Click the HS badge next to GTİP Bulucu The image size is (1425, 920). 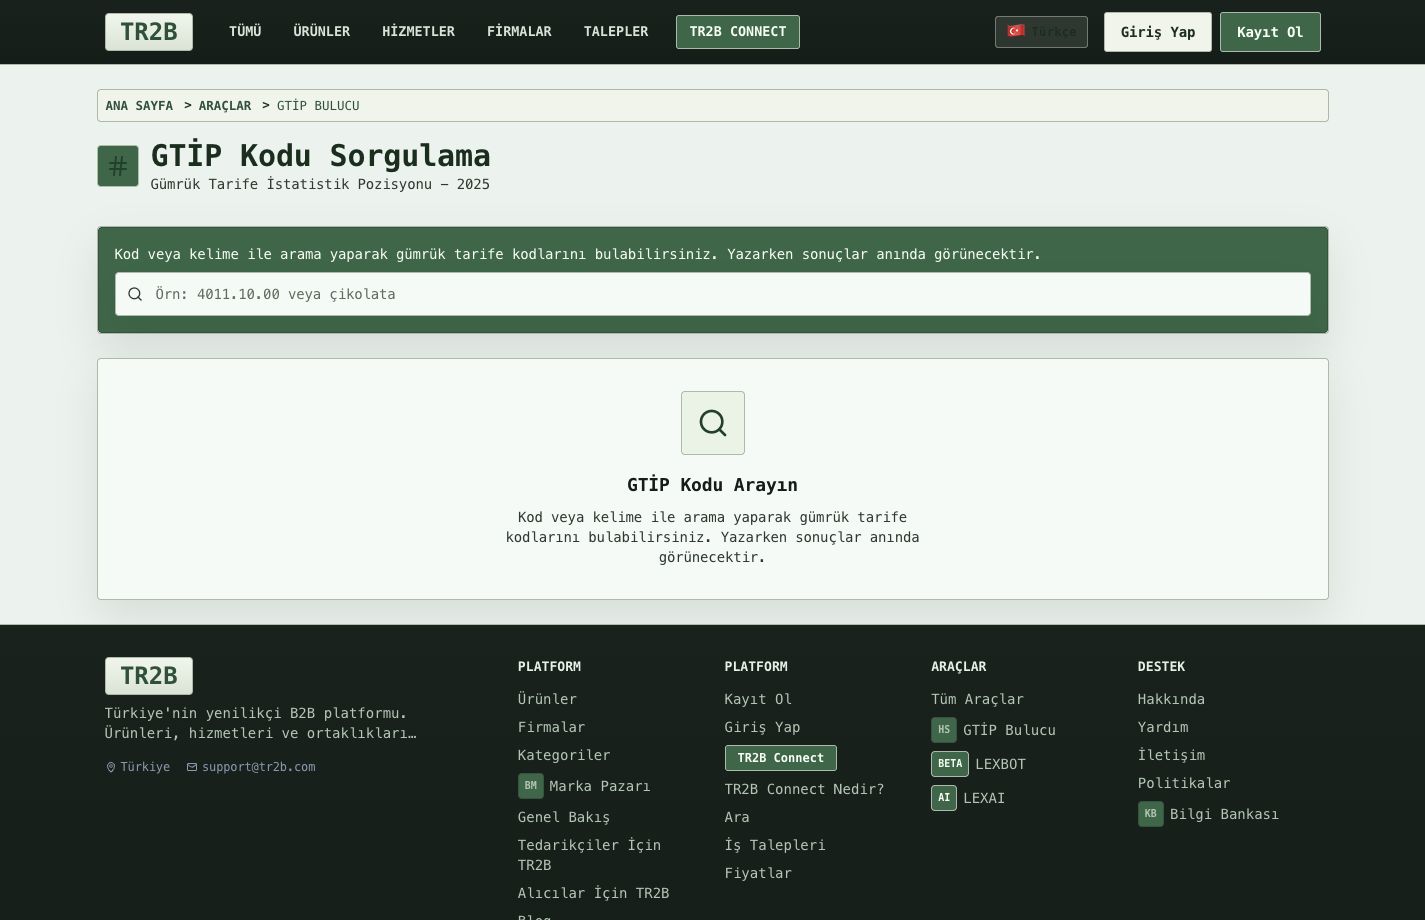click(x=944, y=730)
